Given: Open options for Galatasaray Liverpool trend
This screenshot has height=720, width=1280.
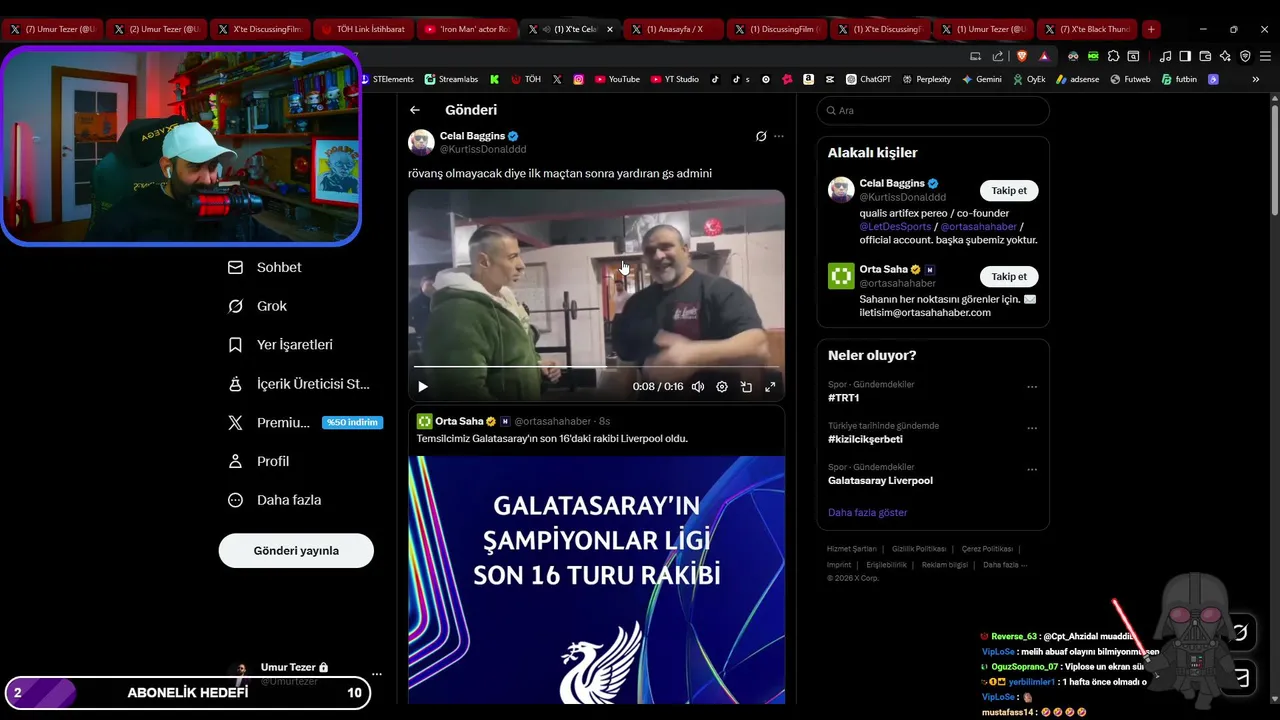Looking at the screenshot, I should pyautogui.click(x=1032, y=469).
